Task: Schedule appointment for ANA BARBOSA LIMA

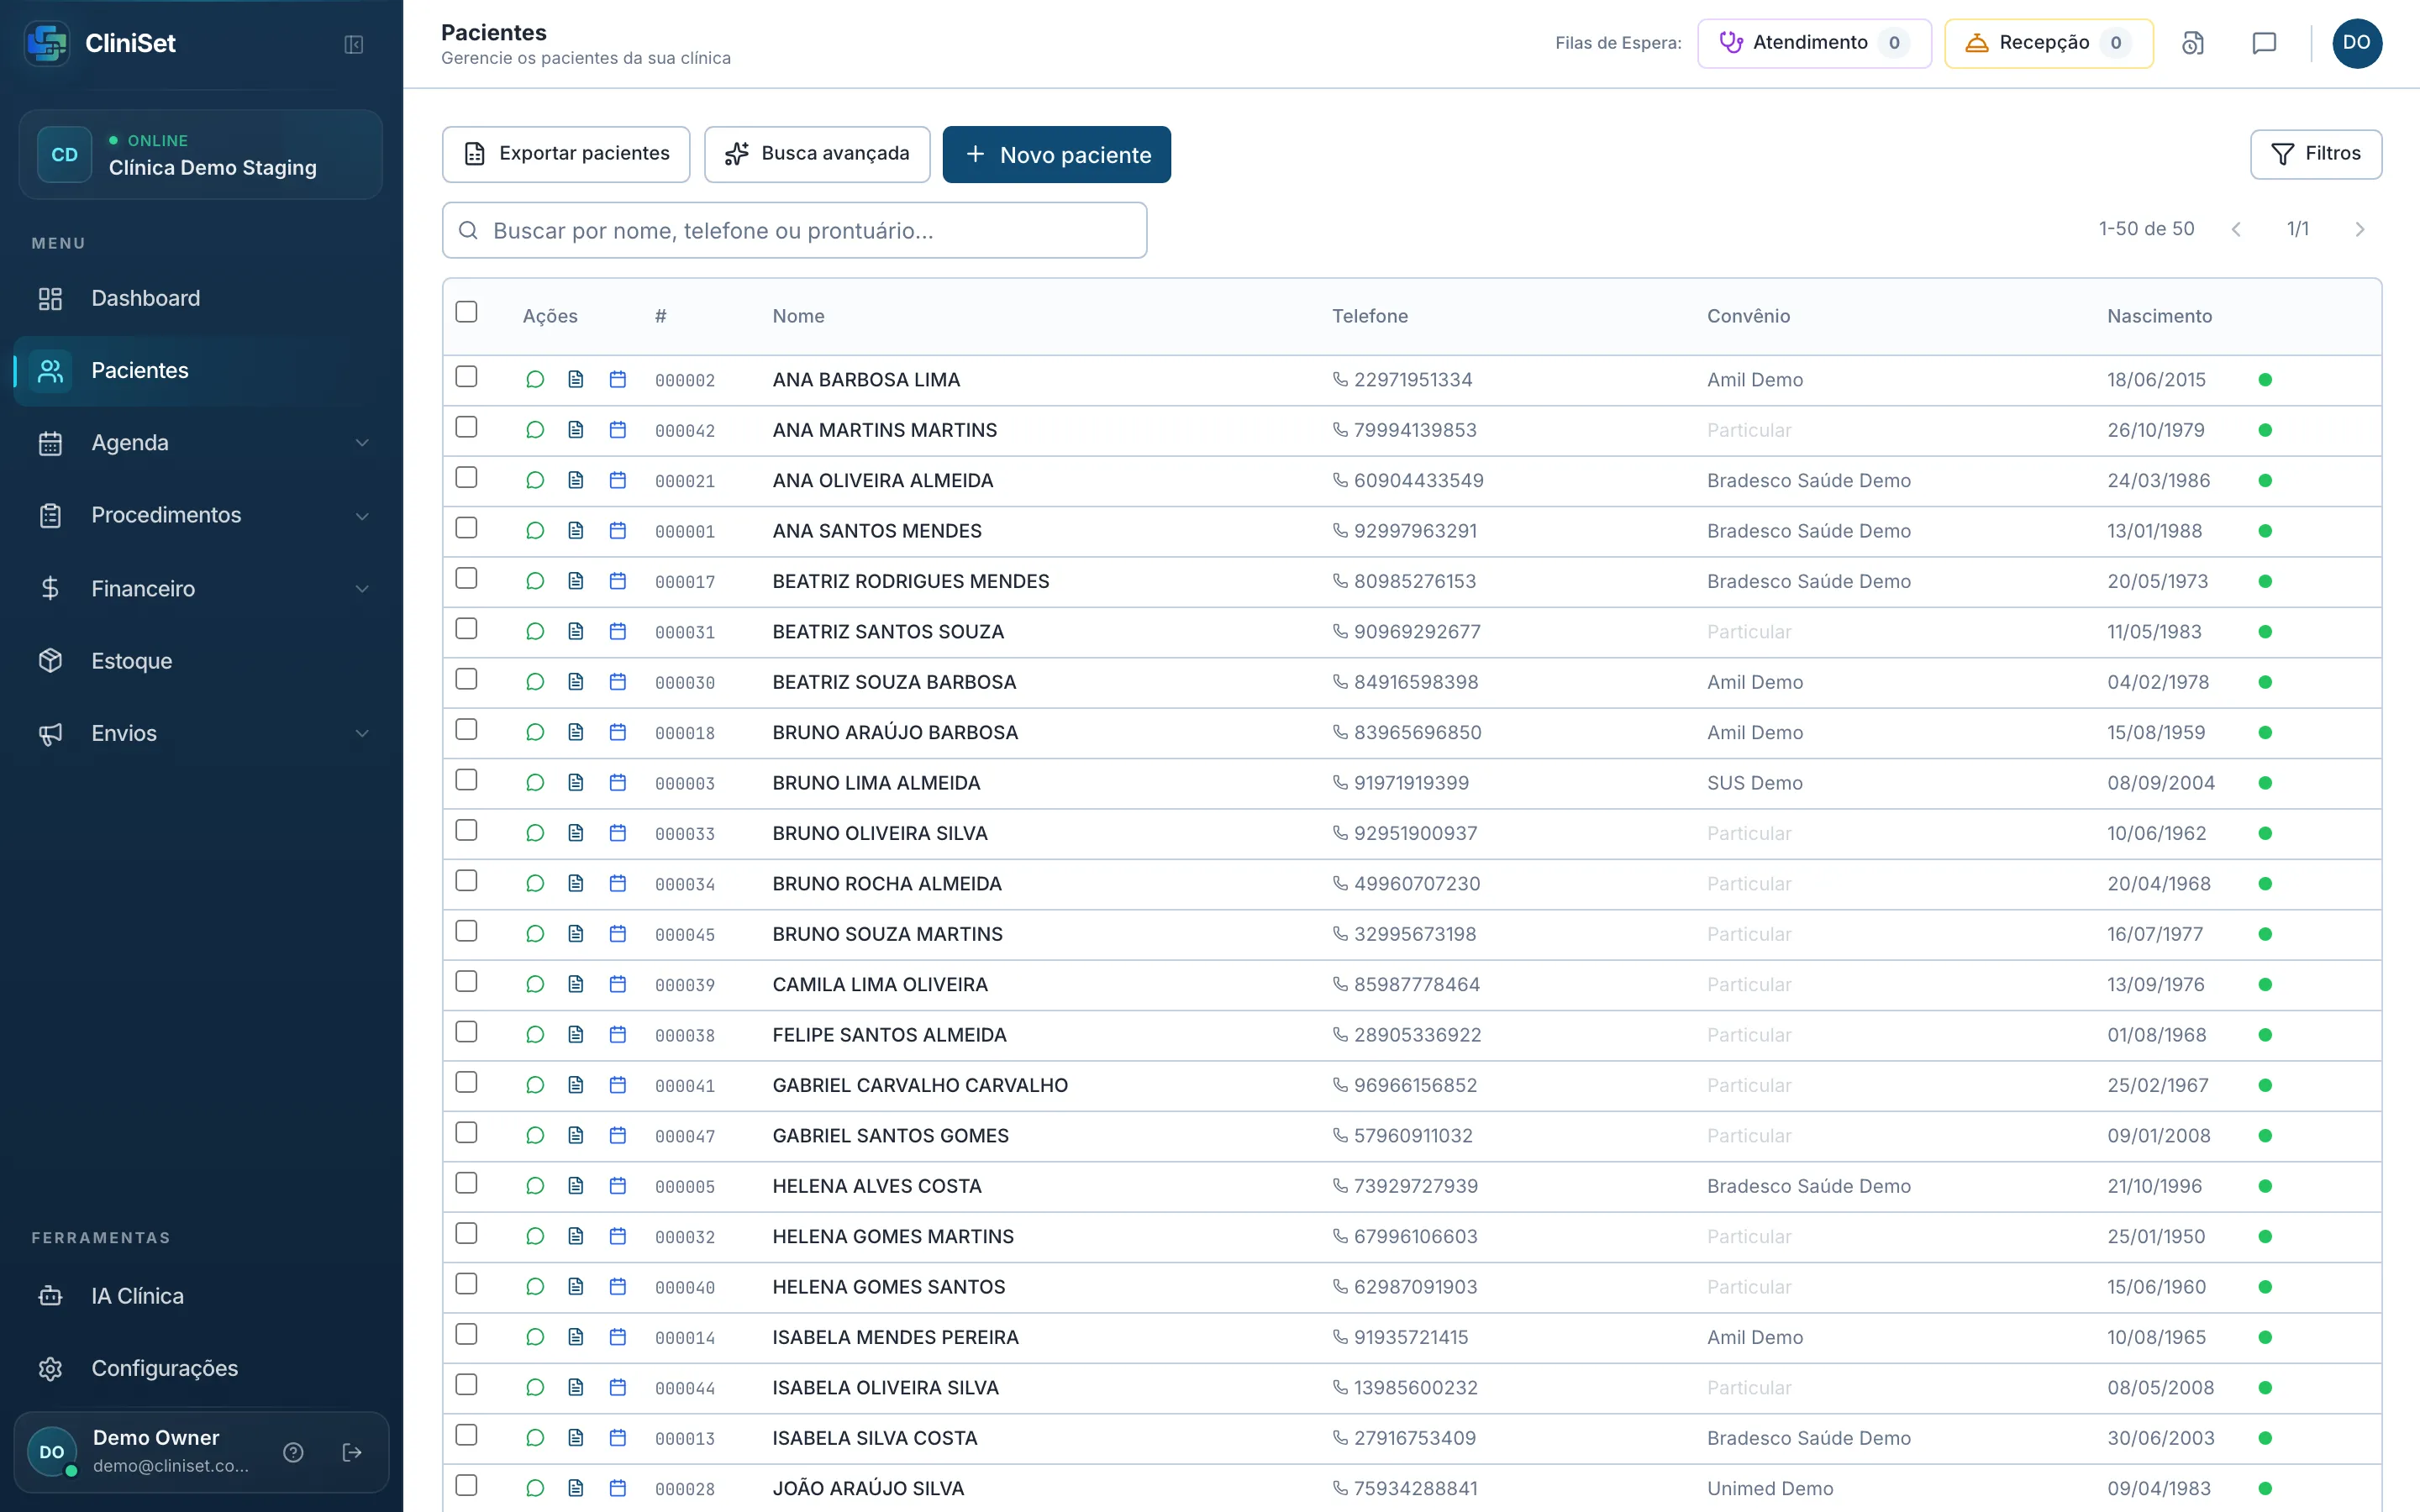Action: pos(618,380)
